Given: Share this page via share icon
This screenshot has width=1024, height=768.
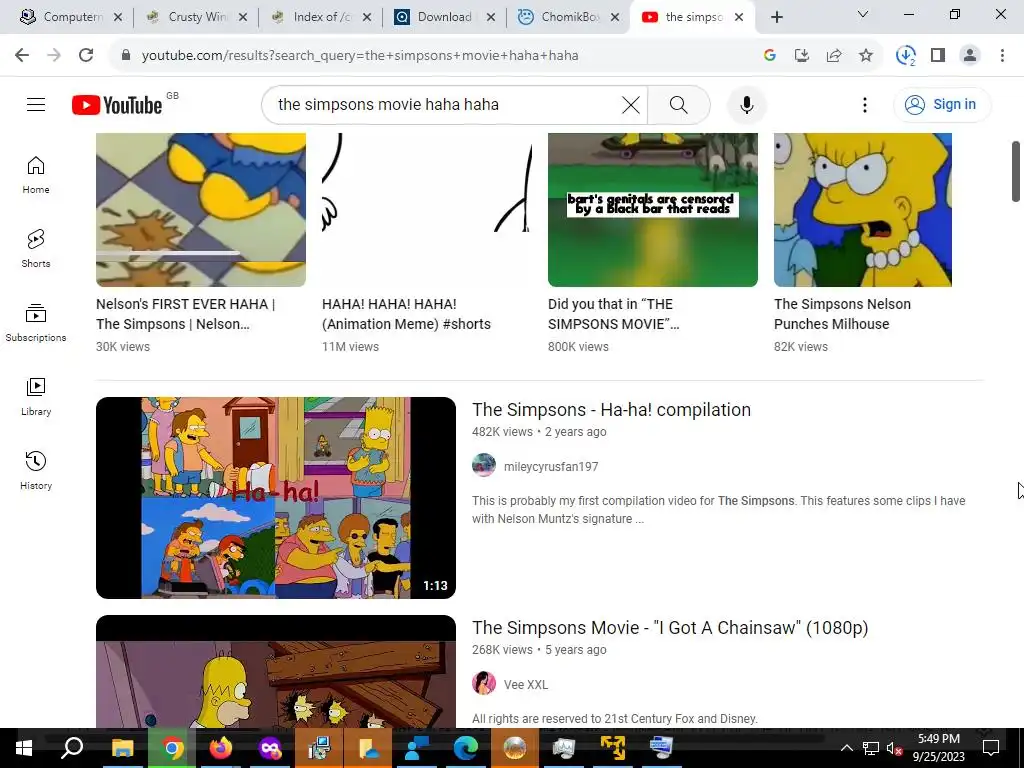Looking at the screenshot, I should tap(833, 55).
